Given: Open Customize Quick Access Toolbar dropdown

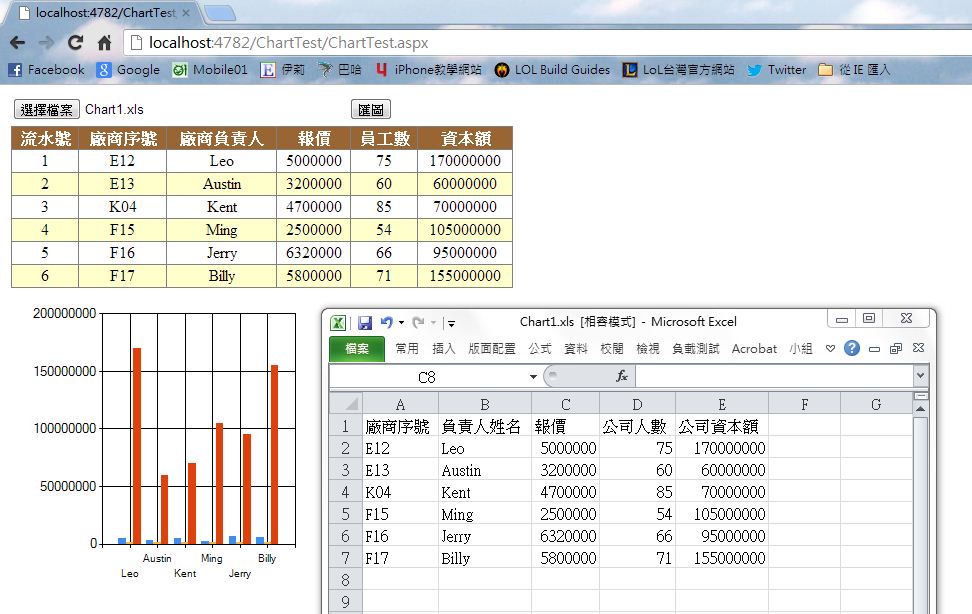Looking at the screenshot, I should click(452, 323).
